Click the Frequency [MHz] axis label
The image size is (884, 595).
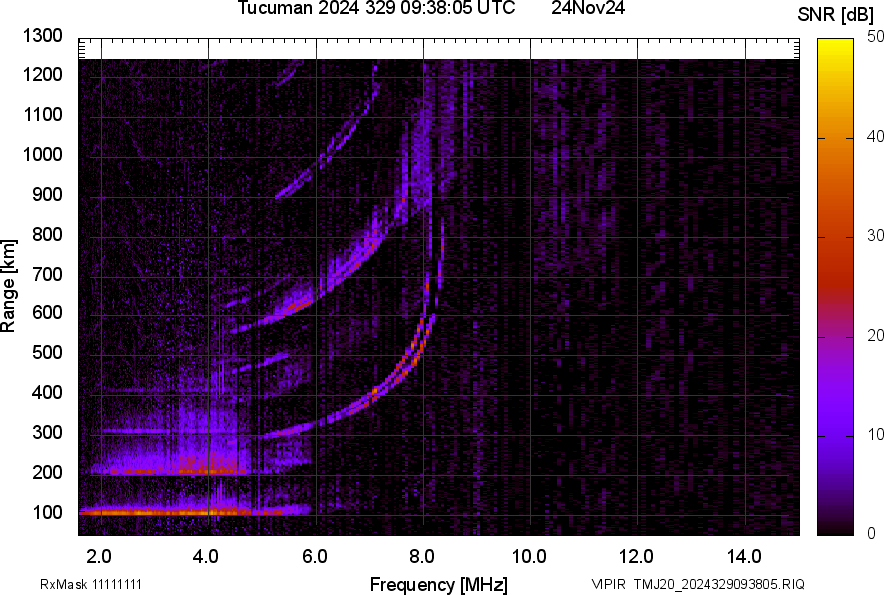438,584
